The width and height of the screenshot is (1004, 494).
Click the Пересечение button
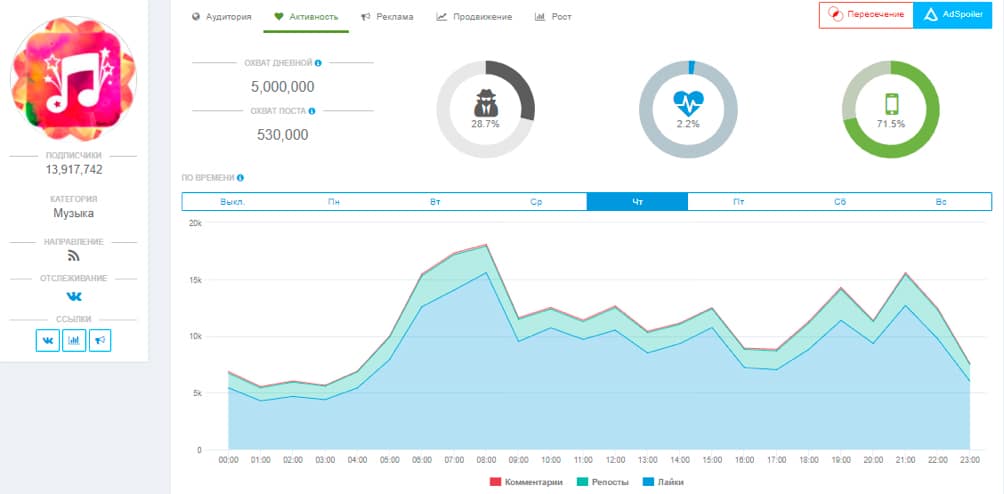[x=866, y=15]
